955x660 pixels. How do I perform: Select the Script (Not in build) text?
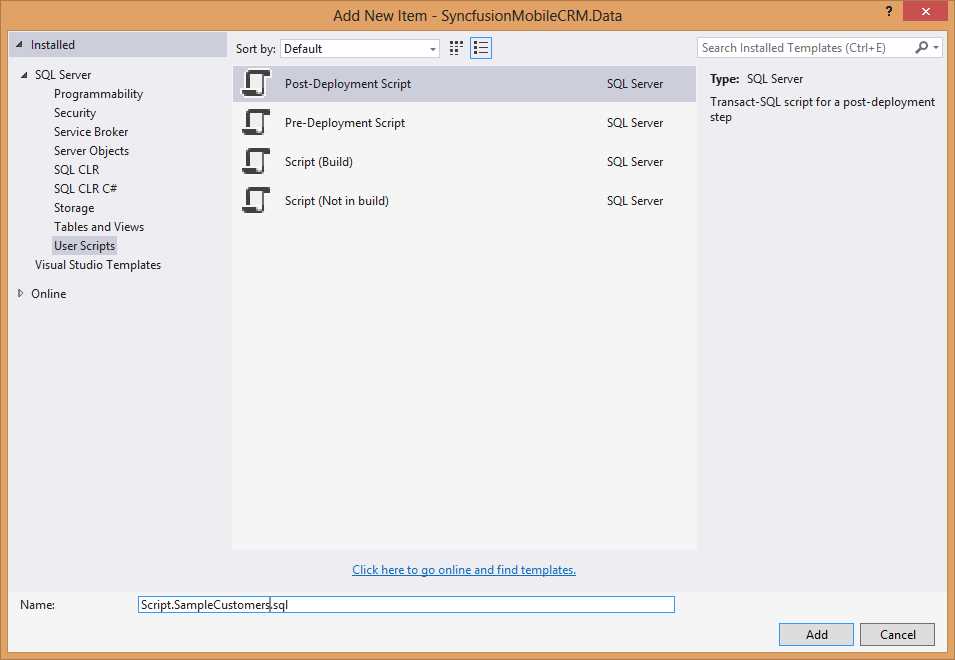(x=337, y=200)
